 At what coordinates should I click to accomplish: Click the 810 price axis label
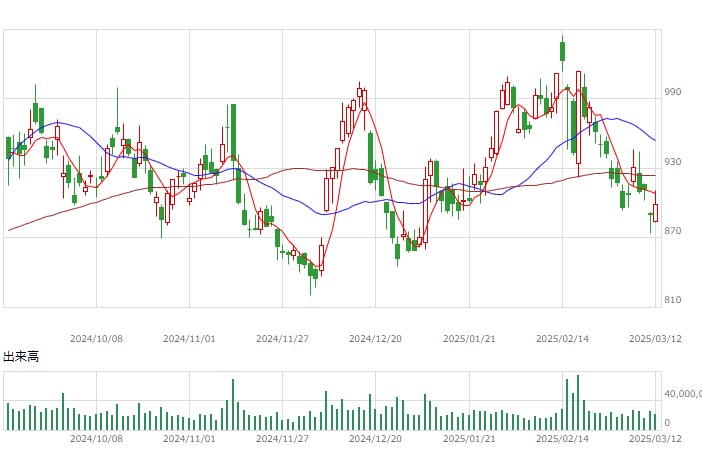pos(673,300)
